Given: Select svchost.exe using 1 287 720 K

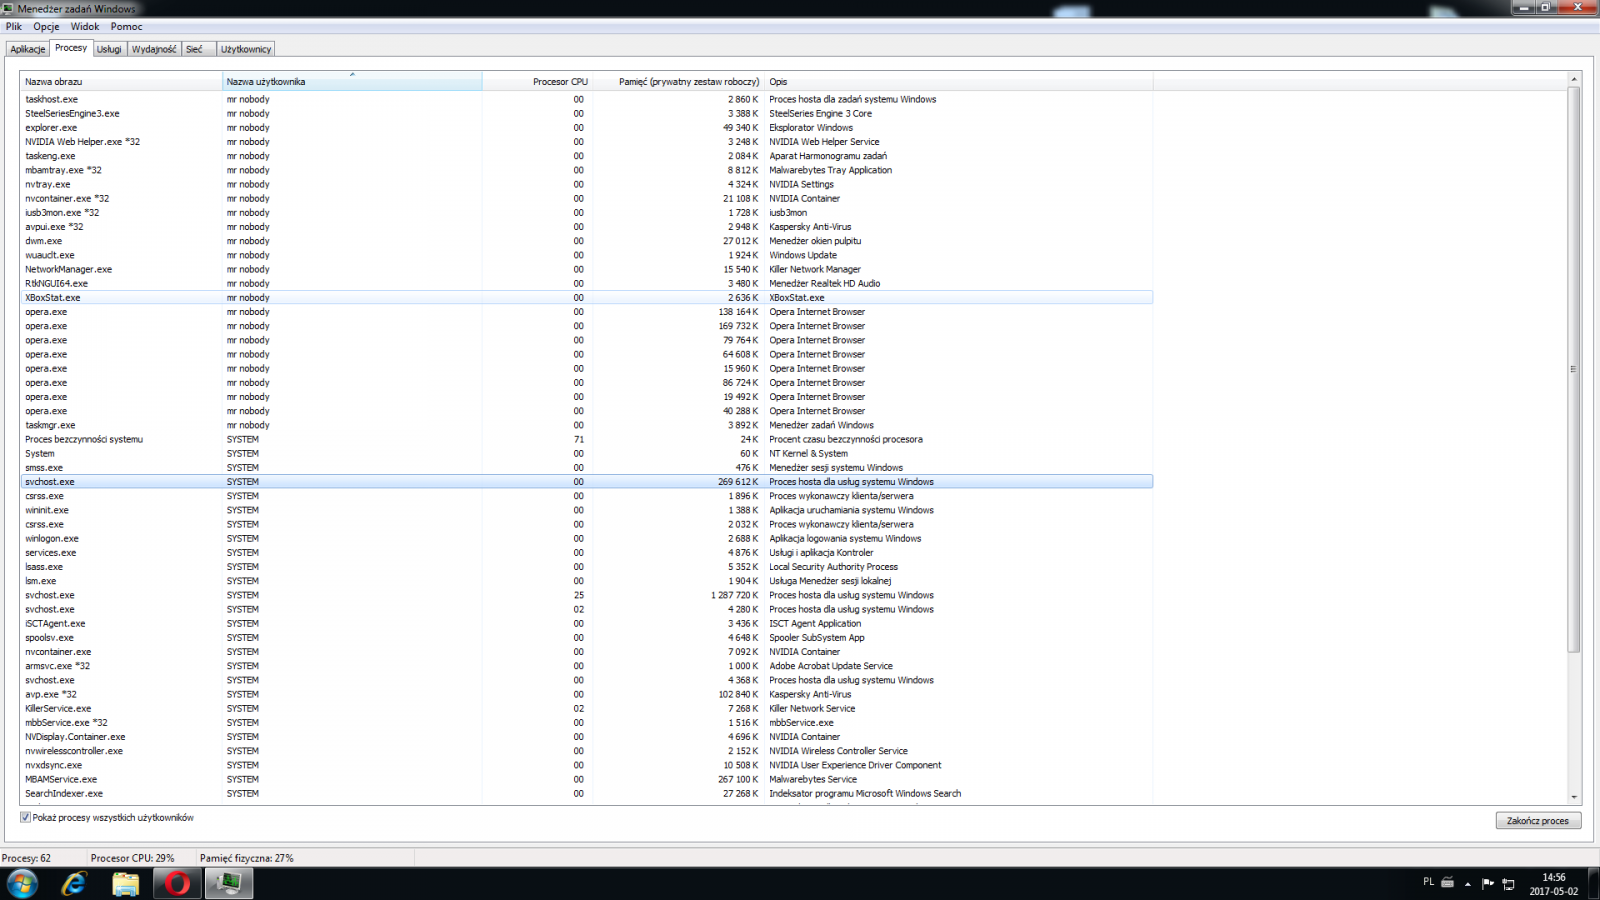Looking at the screenshot, I should (x=587, y=595).
